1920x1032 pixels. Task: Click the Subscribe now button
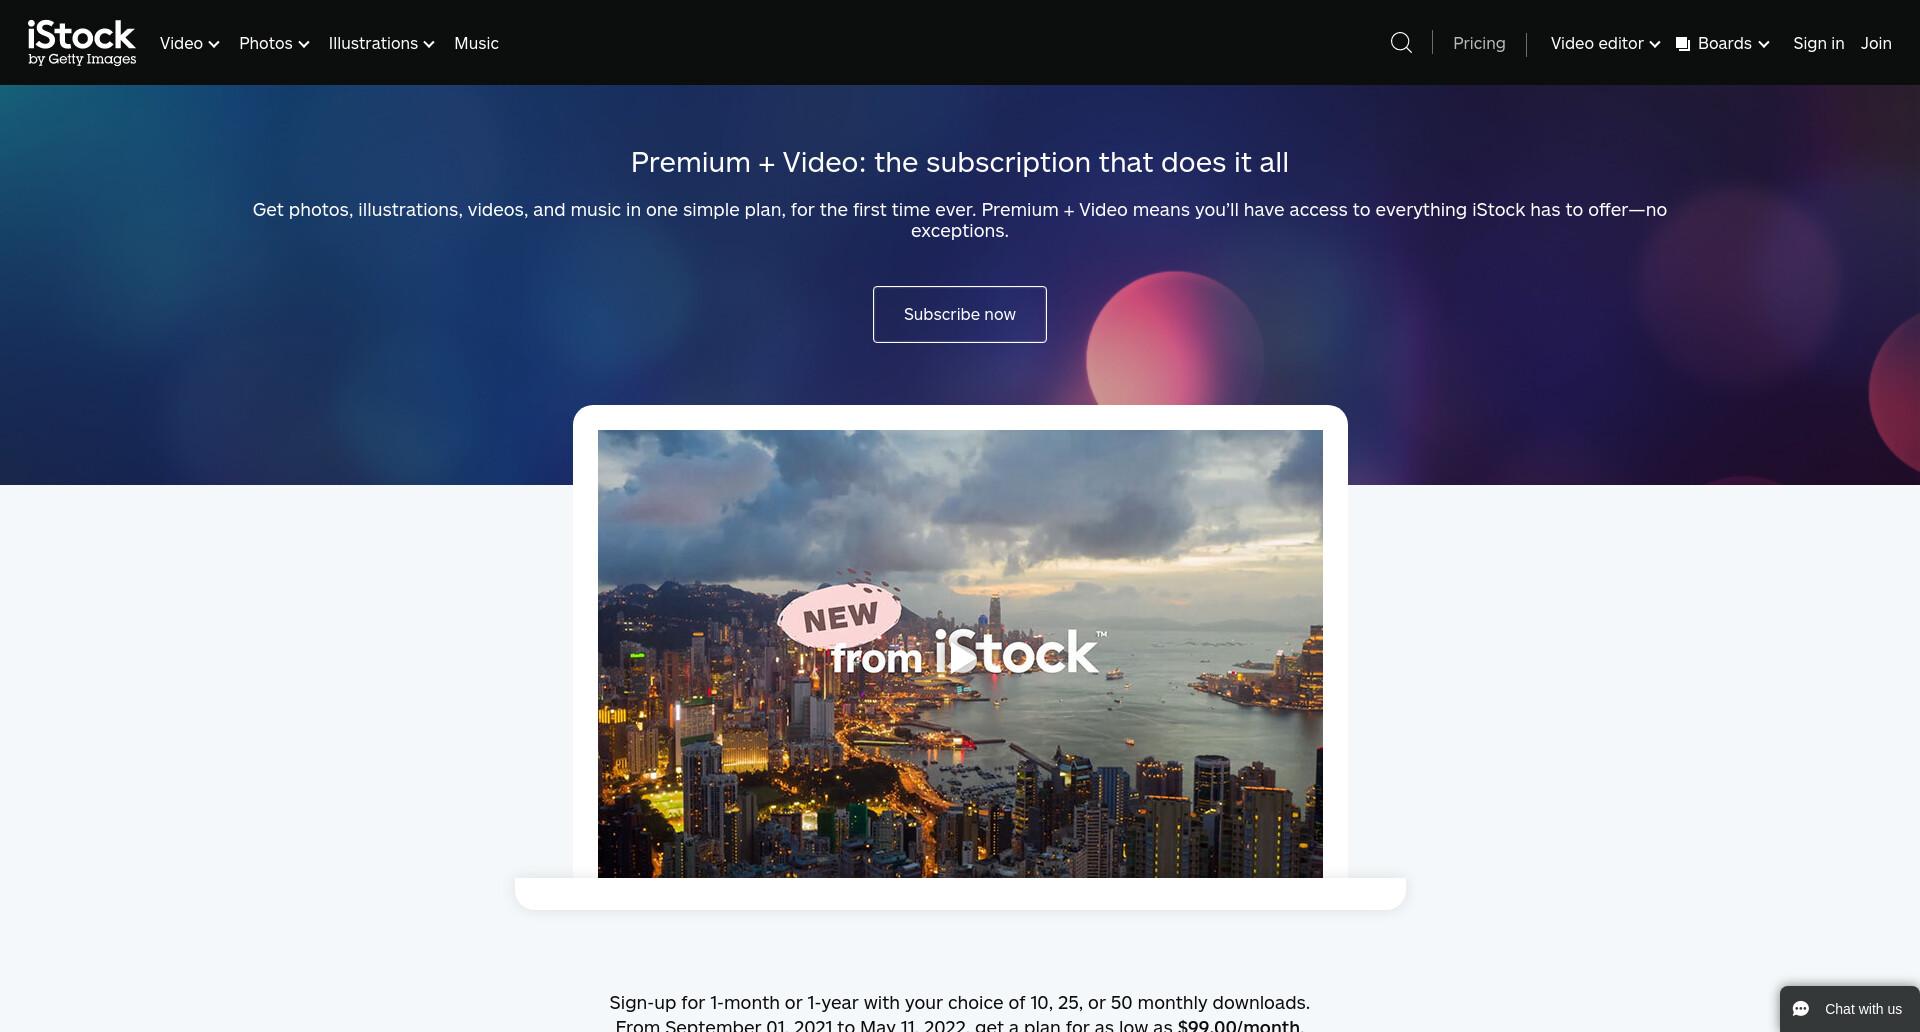[x=960, y=314]
